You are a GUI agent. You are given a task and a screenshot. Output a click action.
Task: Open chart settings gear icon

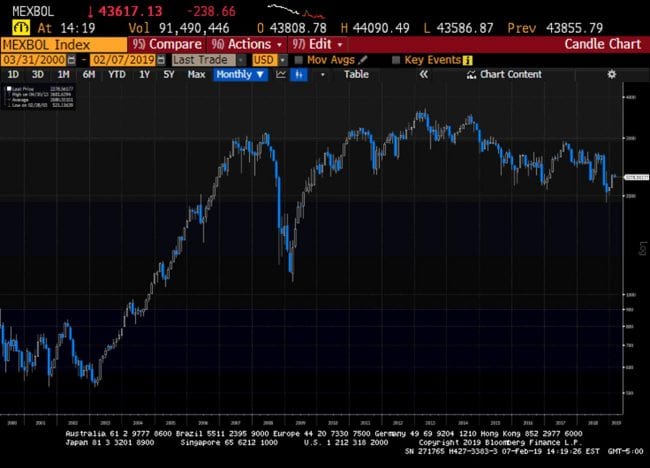611,75
